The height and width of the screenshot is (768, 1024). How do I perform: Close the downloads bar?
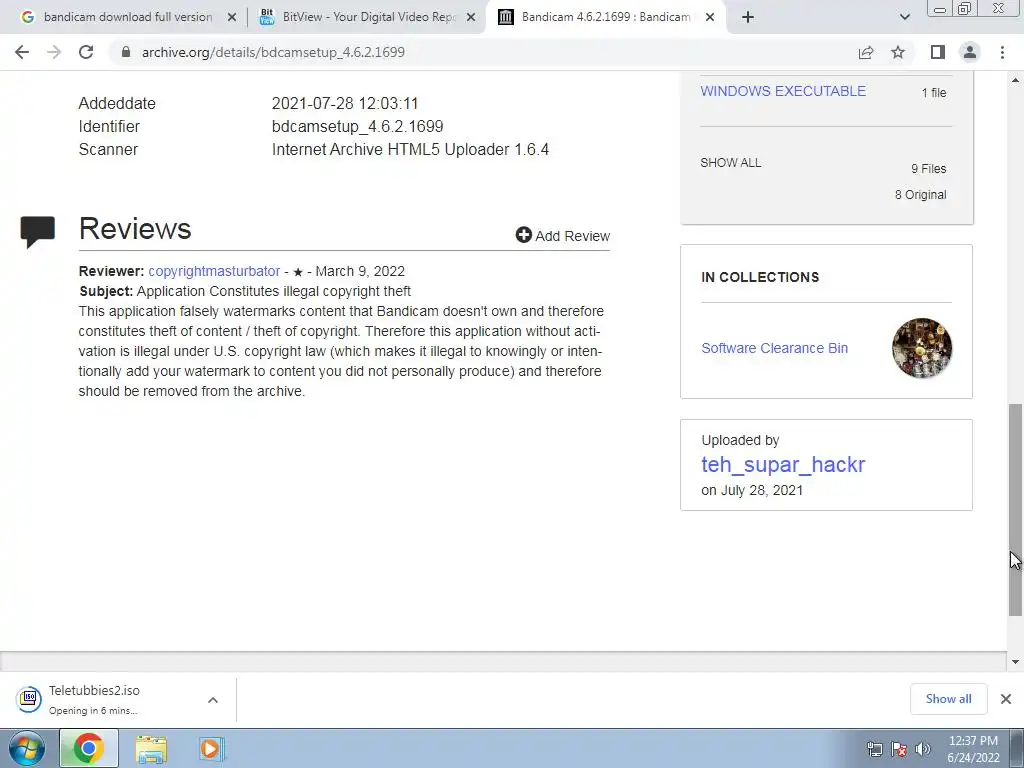click(x=1006, y=699)
